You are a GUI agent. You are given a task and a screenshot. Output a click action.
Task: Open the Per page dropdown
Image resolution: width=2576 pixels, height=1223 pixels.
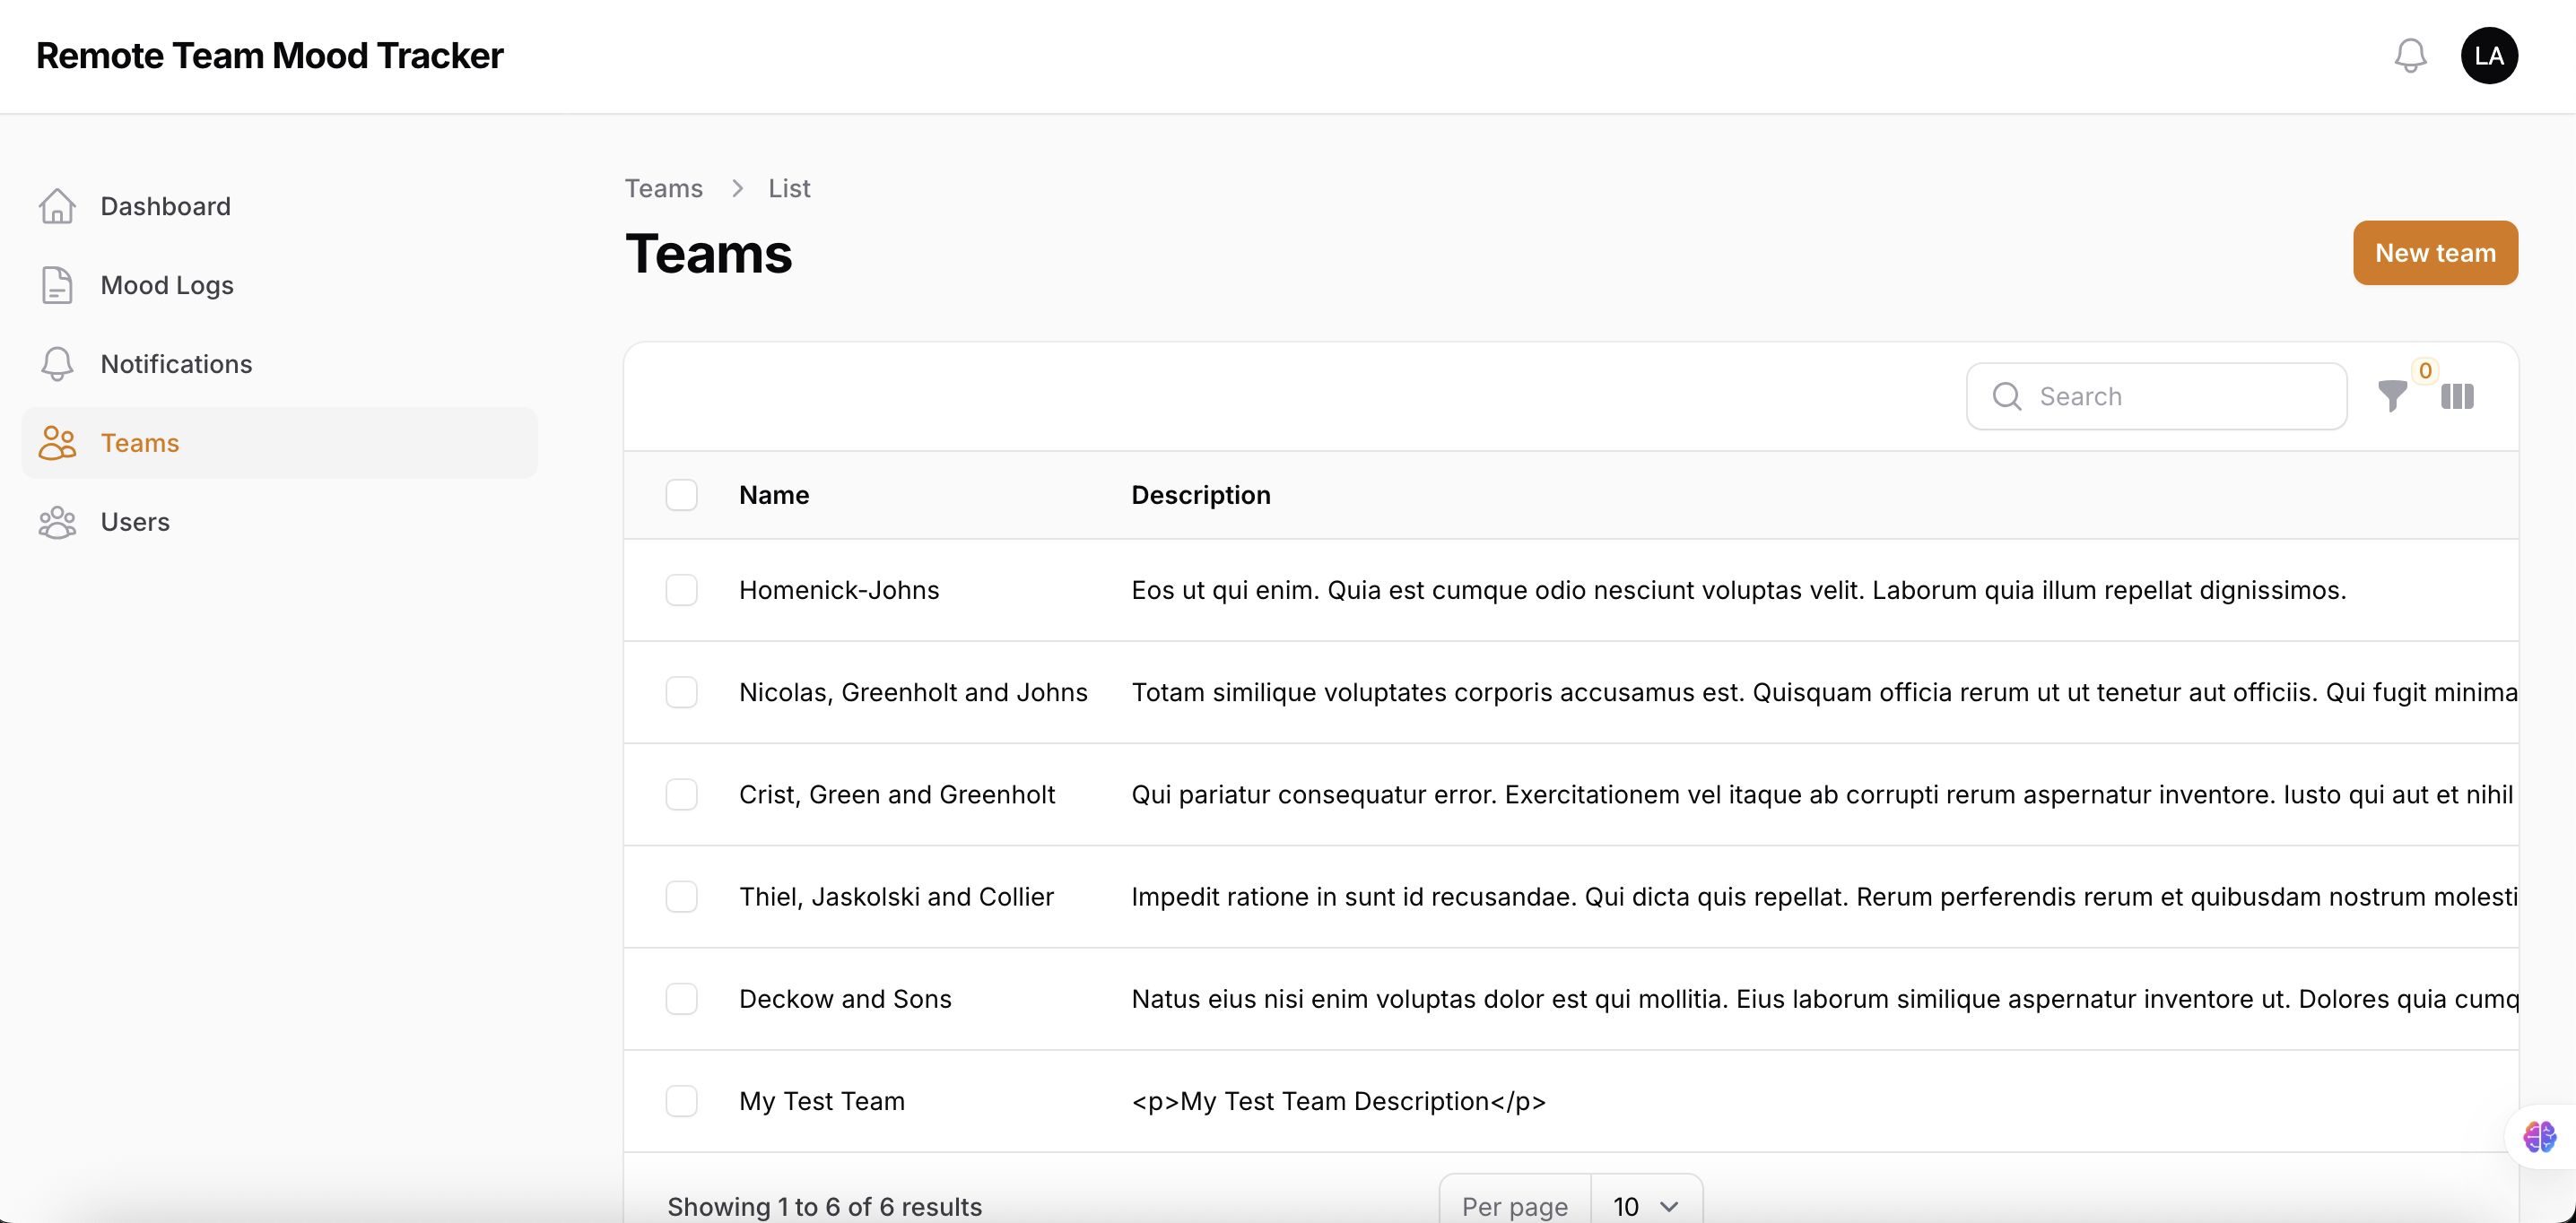click(x=1645, y=1206)
